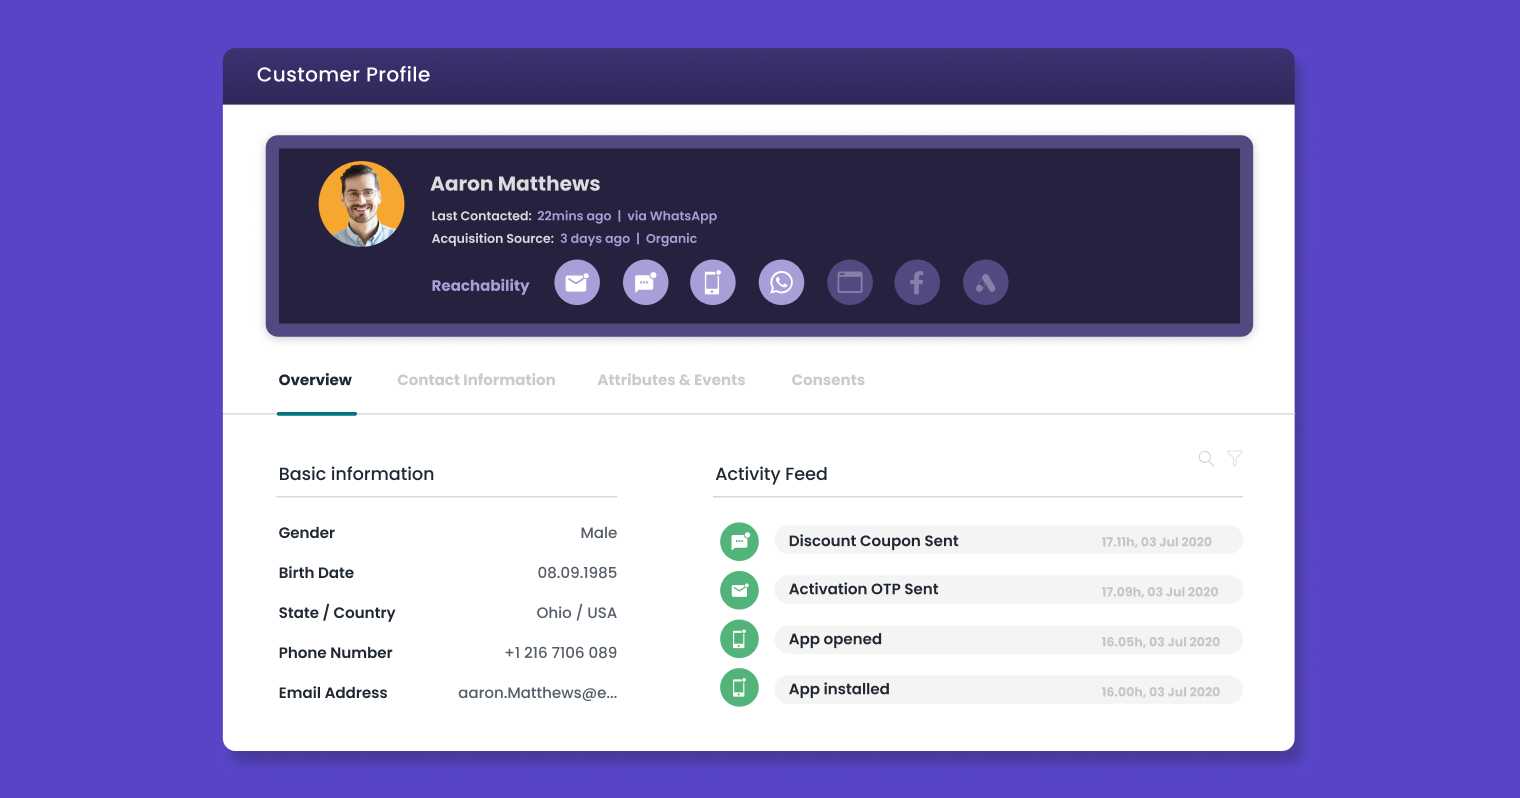The width and height of the screenshot is (1520, 798).
Task: Click the chat icon beside Discount Coupon Sent
Action: click(739, 541)
